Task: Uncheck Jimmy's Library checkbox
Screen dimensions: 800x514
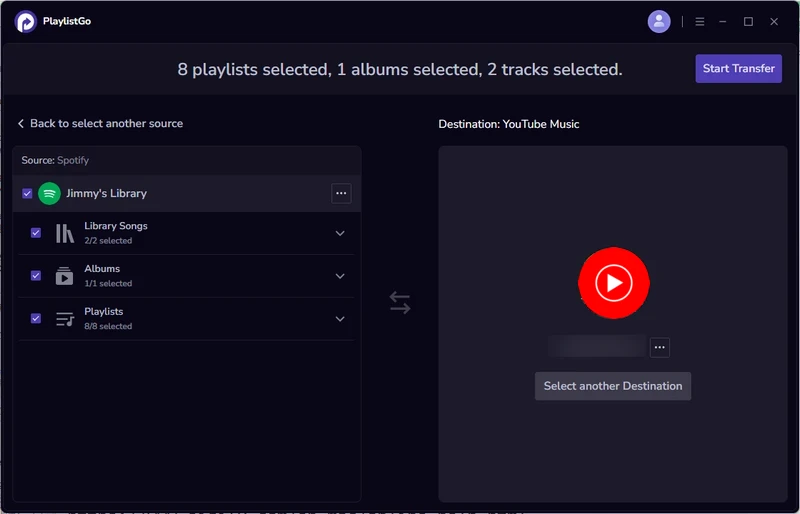Action: (27, 193)
